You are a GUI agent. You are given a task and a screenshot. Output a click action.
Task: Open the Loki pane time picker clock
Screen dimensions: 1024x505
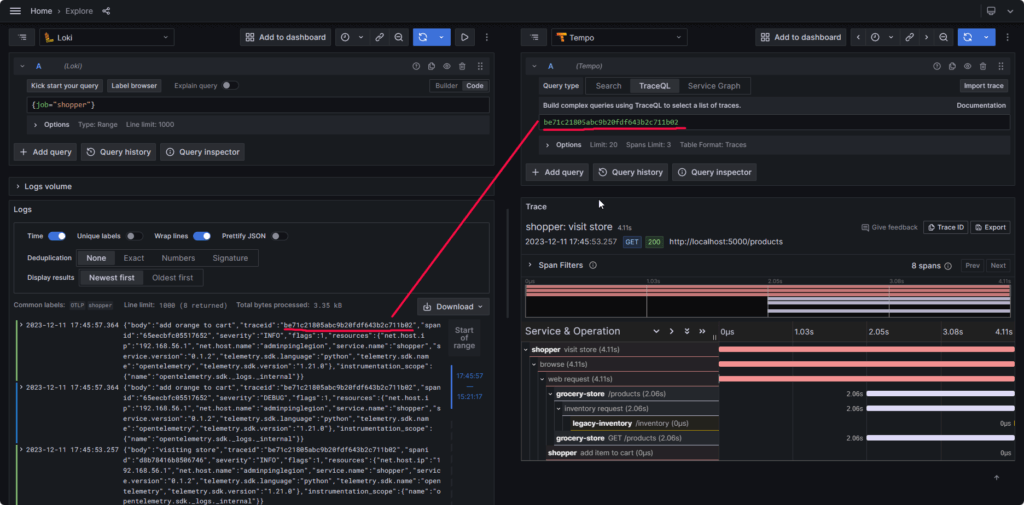click(345, 37)
